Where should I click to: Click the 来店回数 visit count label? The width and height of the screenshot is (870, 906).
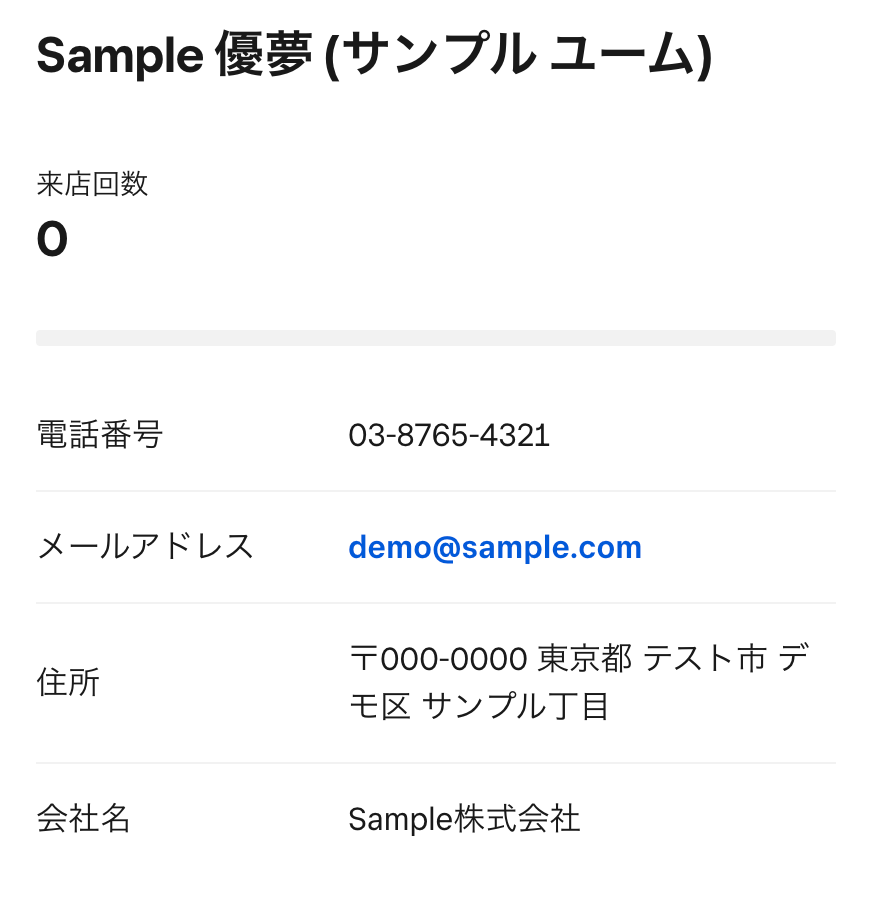click(x=92, y=184)
